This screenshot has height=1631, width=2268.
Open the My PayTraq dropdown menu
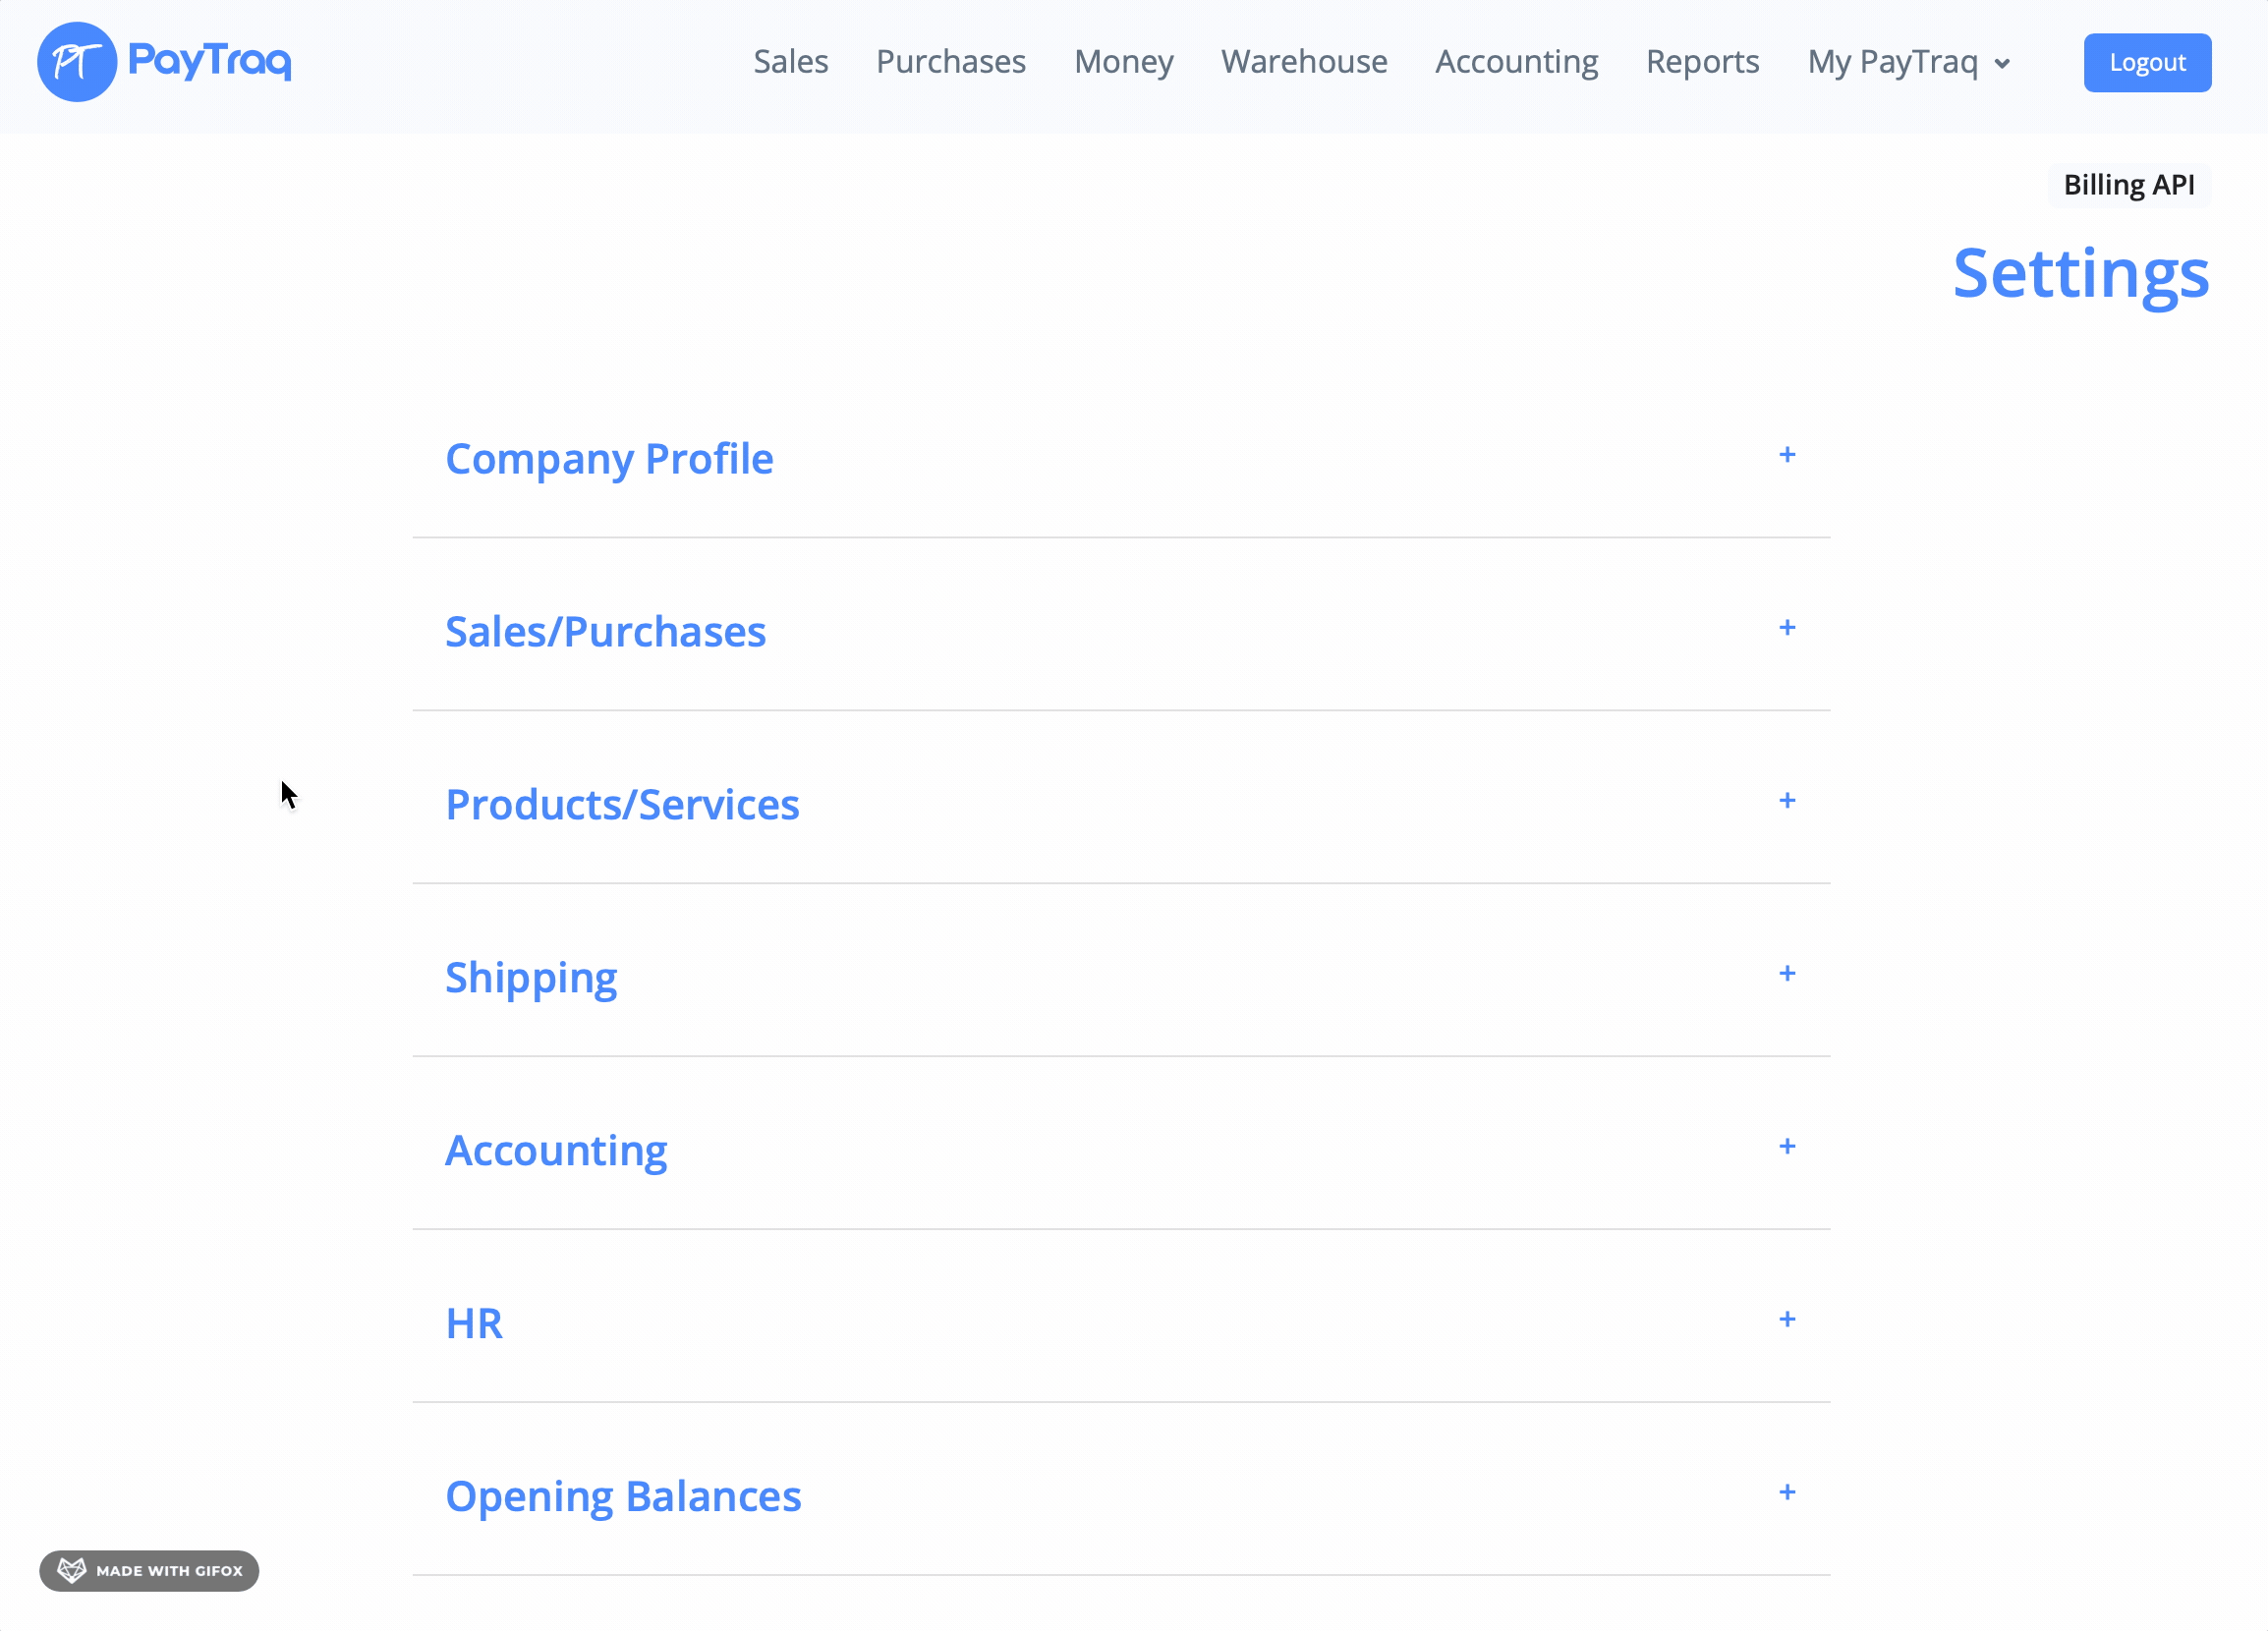coord(1908,62)
